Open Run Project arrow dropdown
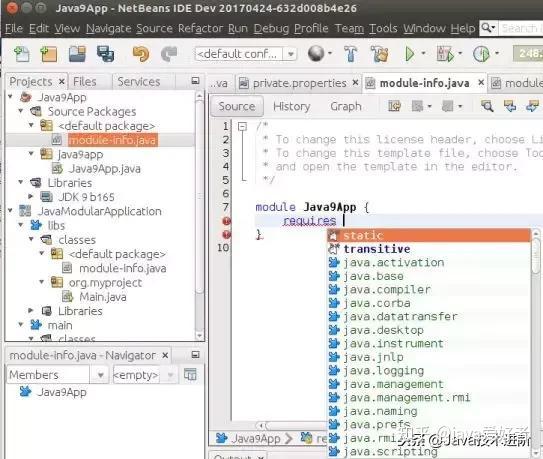543x459 pixels. click(x=423, y=53)
